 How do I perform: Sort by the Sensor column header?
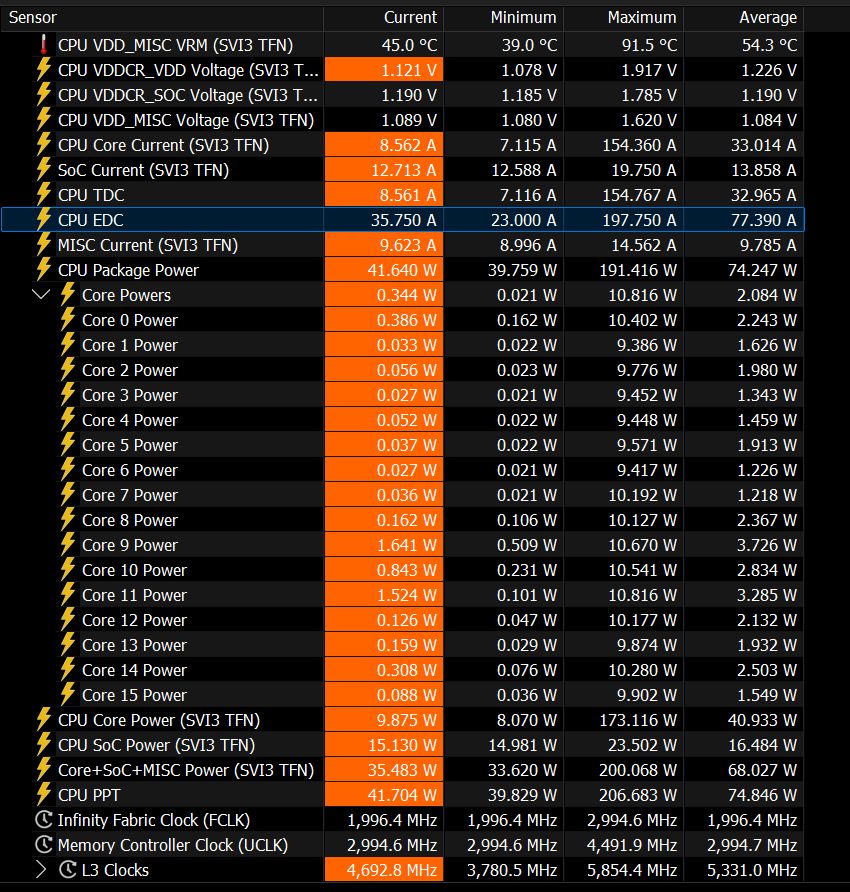pyautogui.click(x=34, y=17)
